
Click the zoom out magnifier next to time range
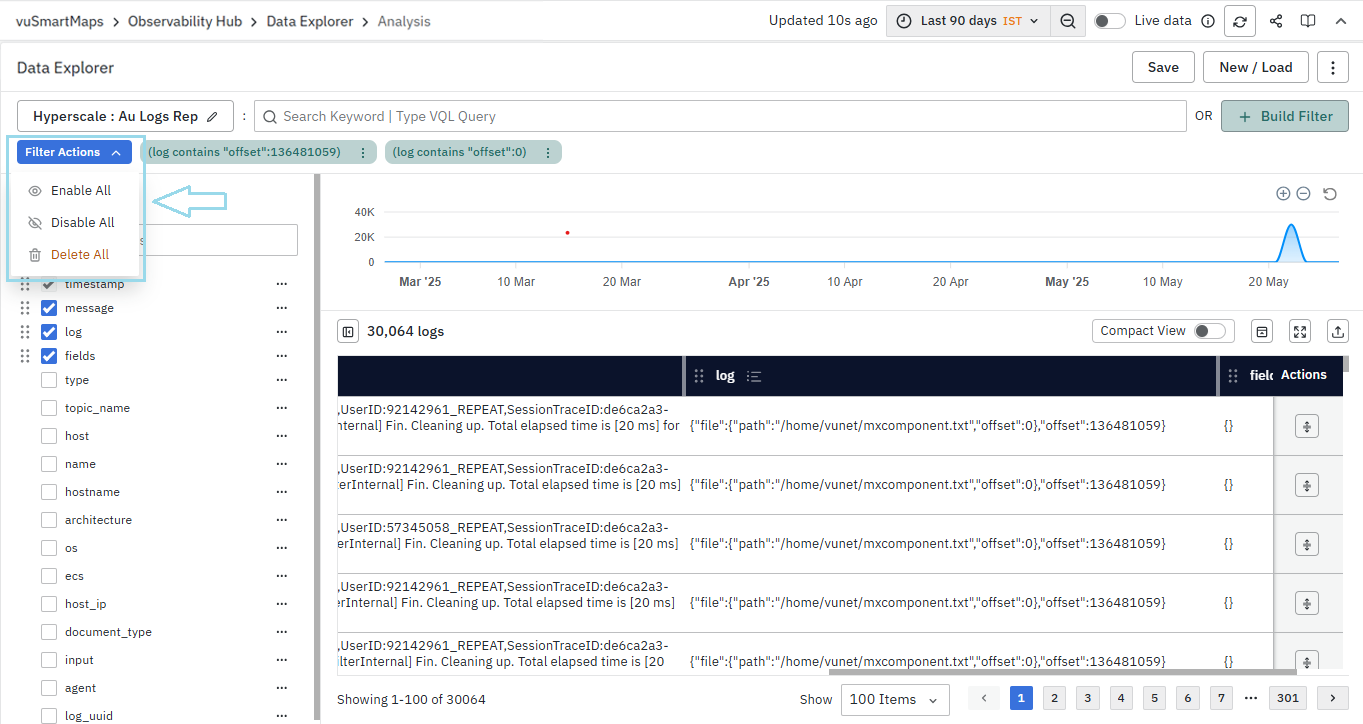(1068, 21)
